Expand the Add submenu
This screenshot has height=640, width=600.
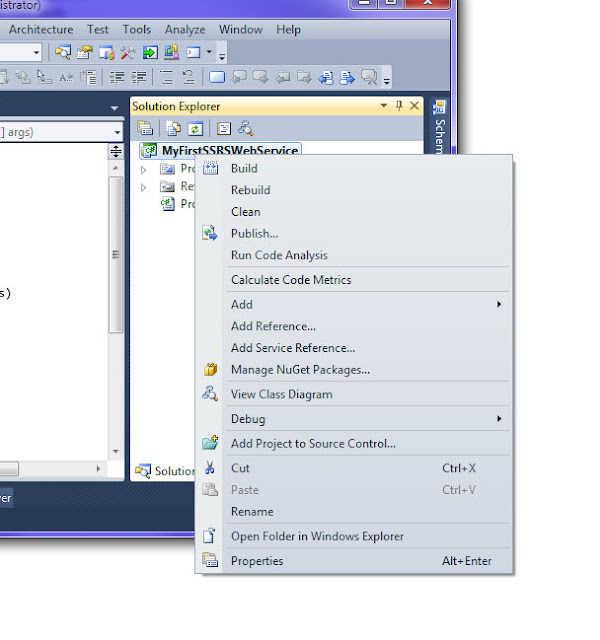pos(353,304)
